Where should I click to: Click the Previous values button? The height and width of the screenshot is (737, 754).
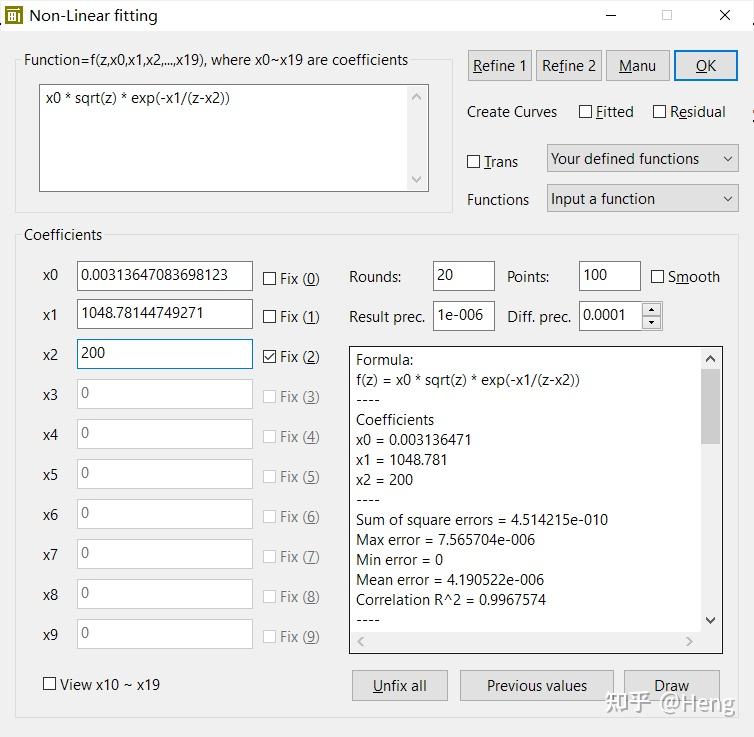[536, 686]
